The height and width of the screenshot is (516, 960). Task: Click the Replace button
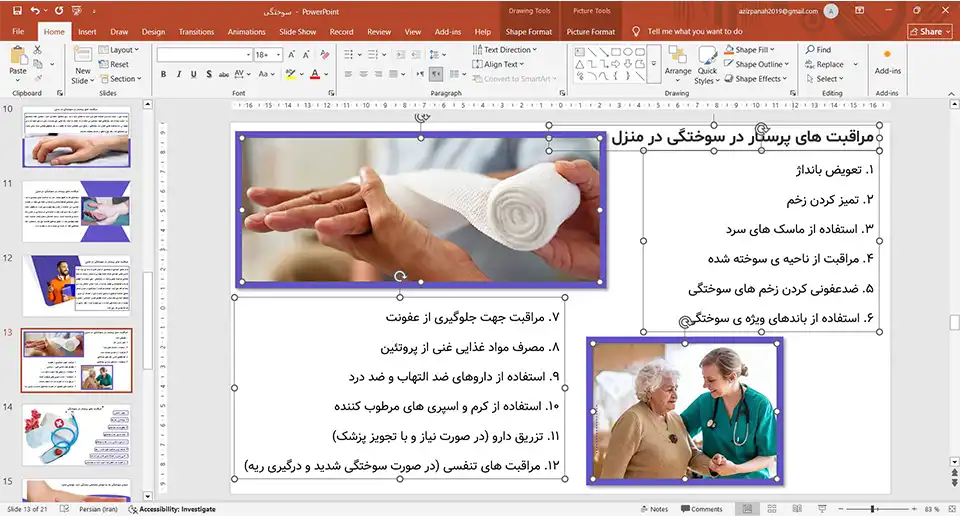coord(825,64)
